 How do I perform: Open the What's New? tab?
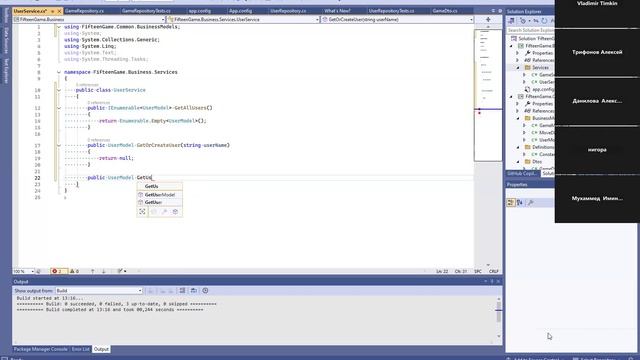pyautogui.click(x=337, y=11)
